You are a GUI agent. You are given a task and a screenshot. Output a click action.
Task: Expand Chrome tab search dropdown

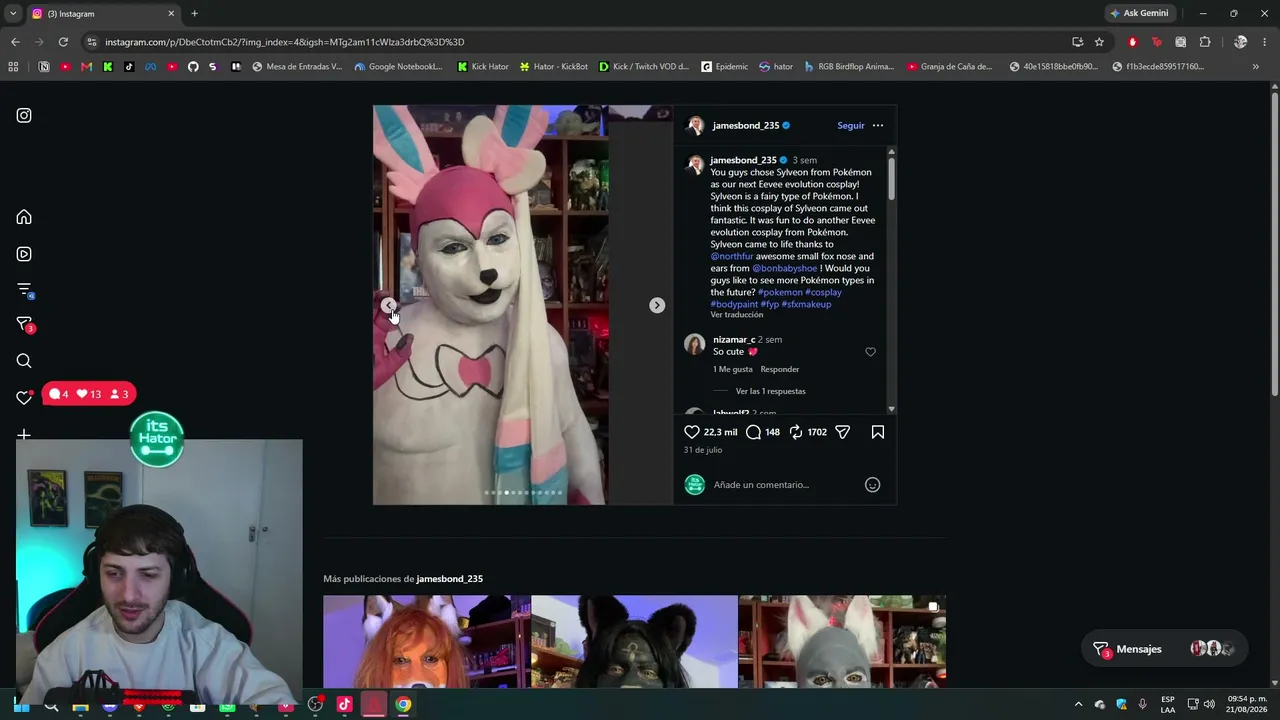coord(13,14)
